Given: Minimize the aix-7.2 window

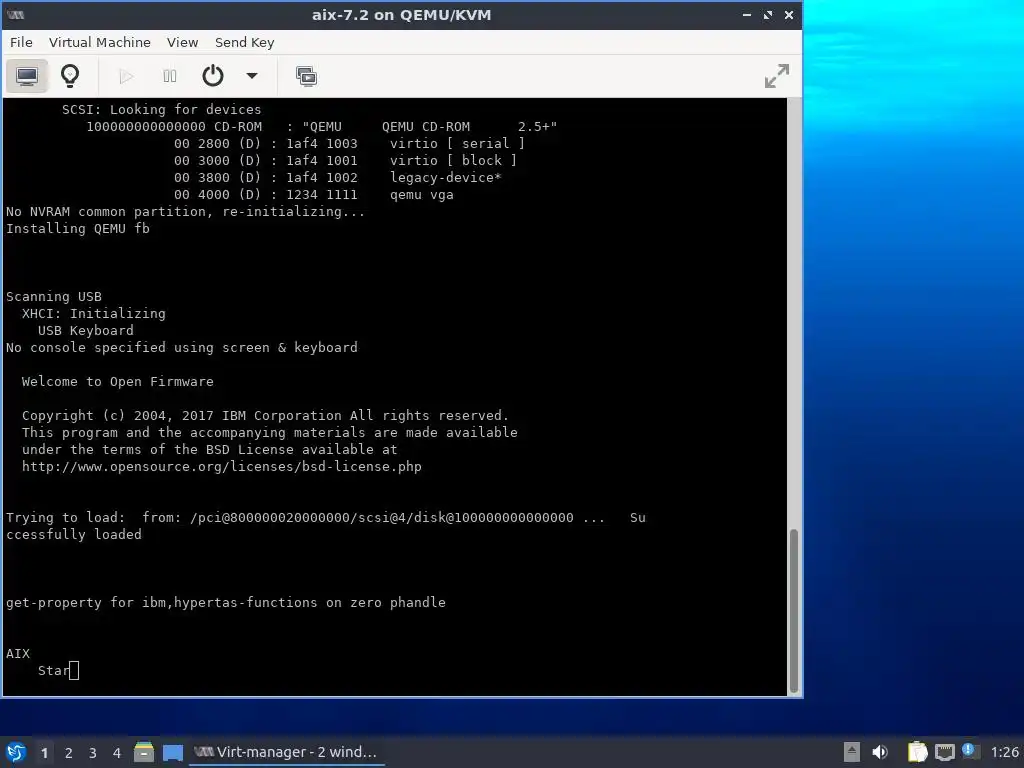Looking at the screenshot, I should 746,15.
